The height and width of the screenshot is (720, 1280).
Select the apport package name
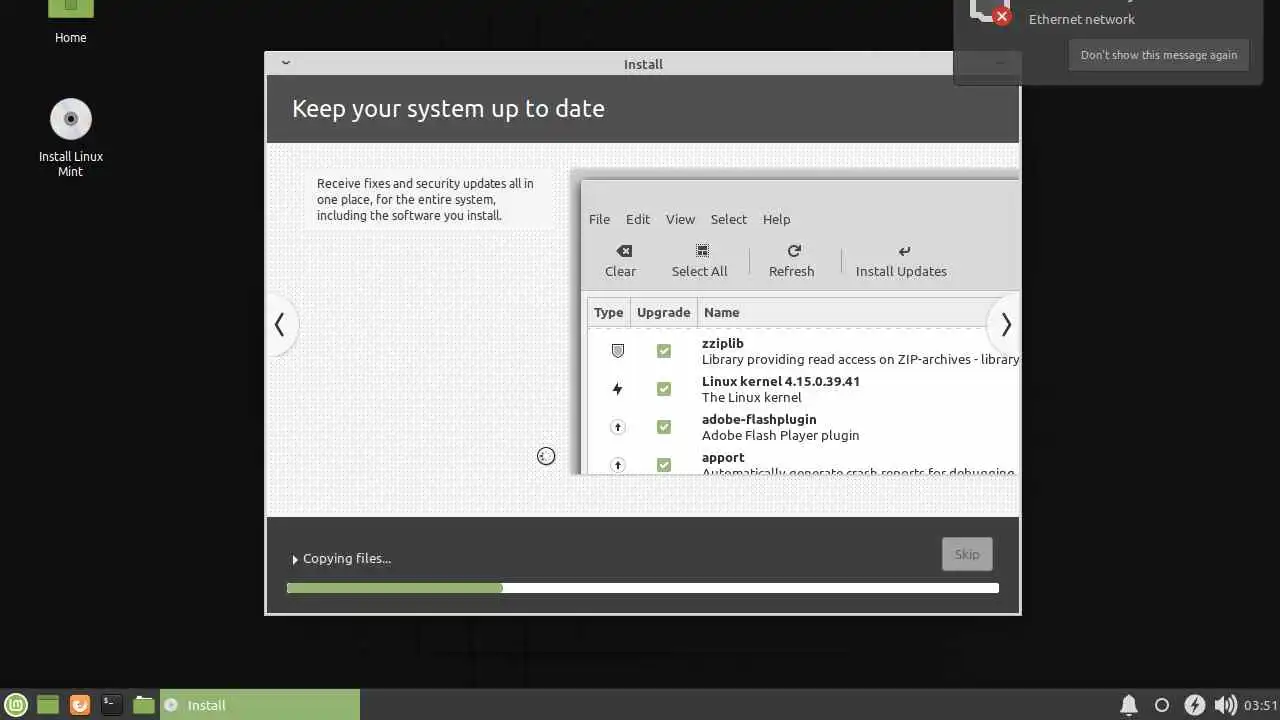pyautogui.click(x=723, y=457)
